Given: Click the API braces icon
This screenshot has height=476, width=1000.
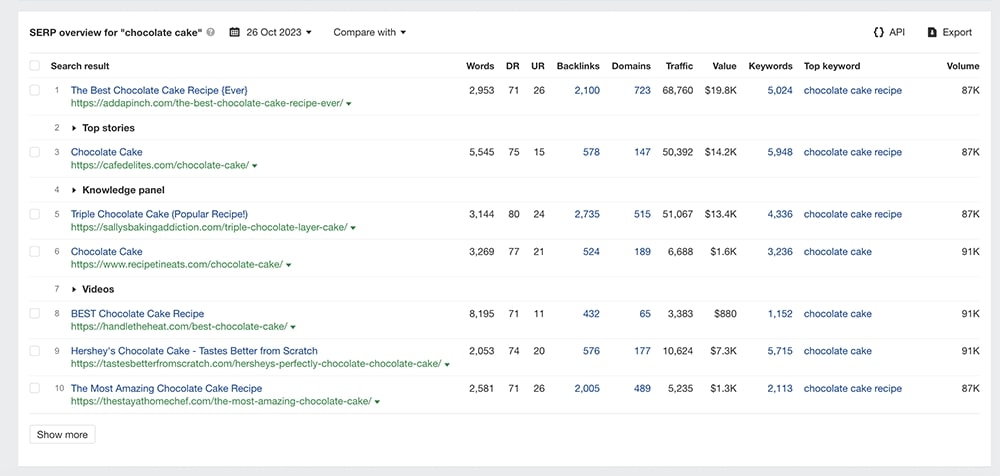Looking at the screenshot, I should point(878,32).
